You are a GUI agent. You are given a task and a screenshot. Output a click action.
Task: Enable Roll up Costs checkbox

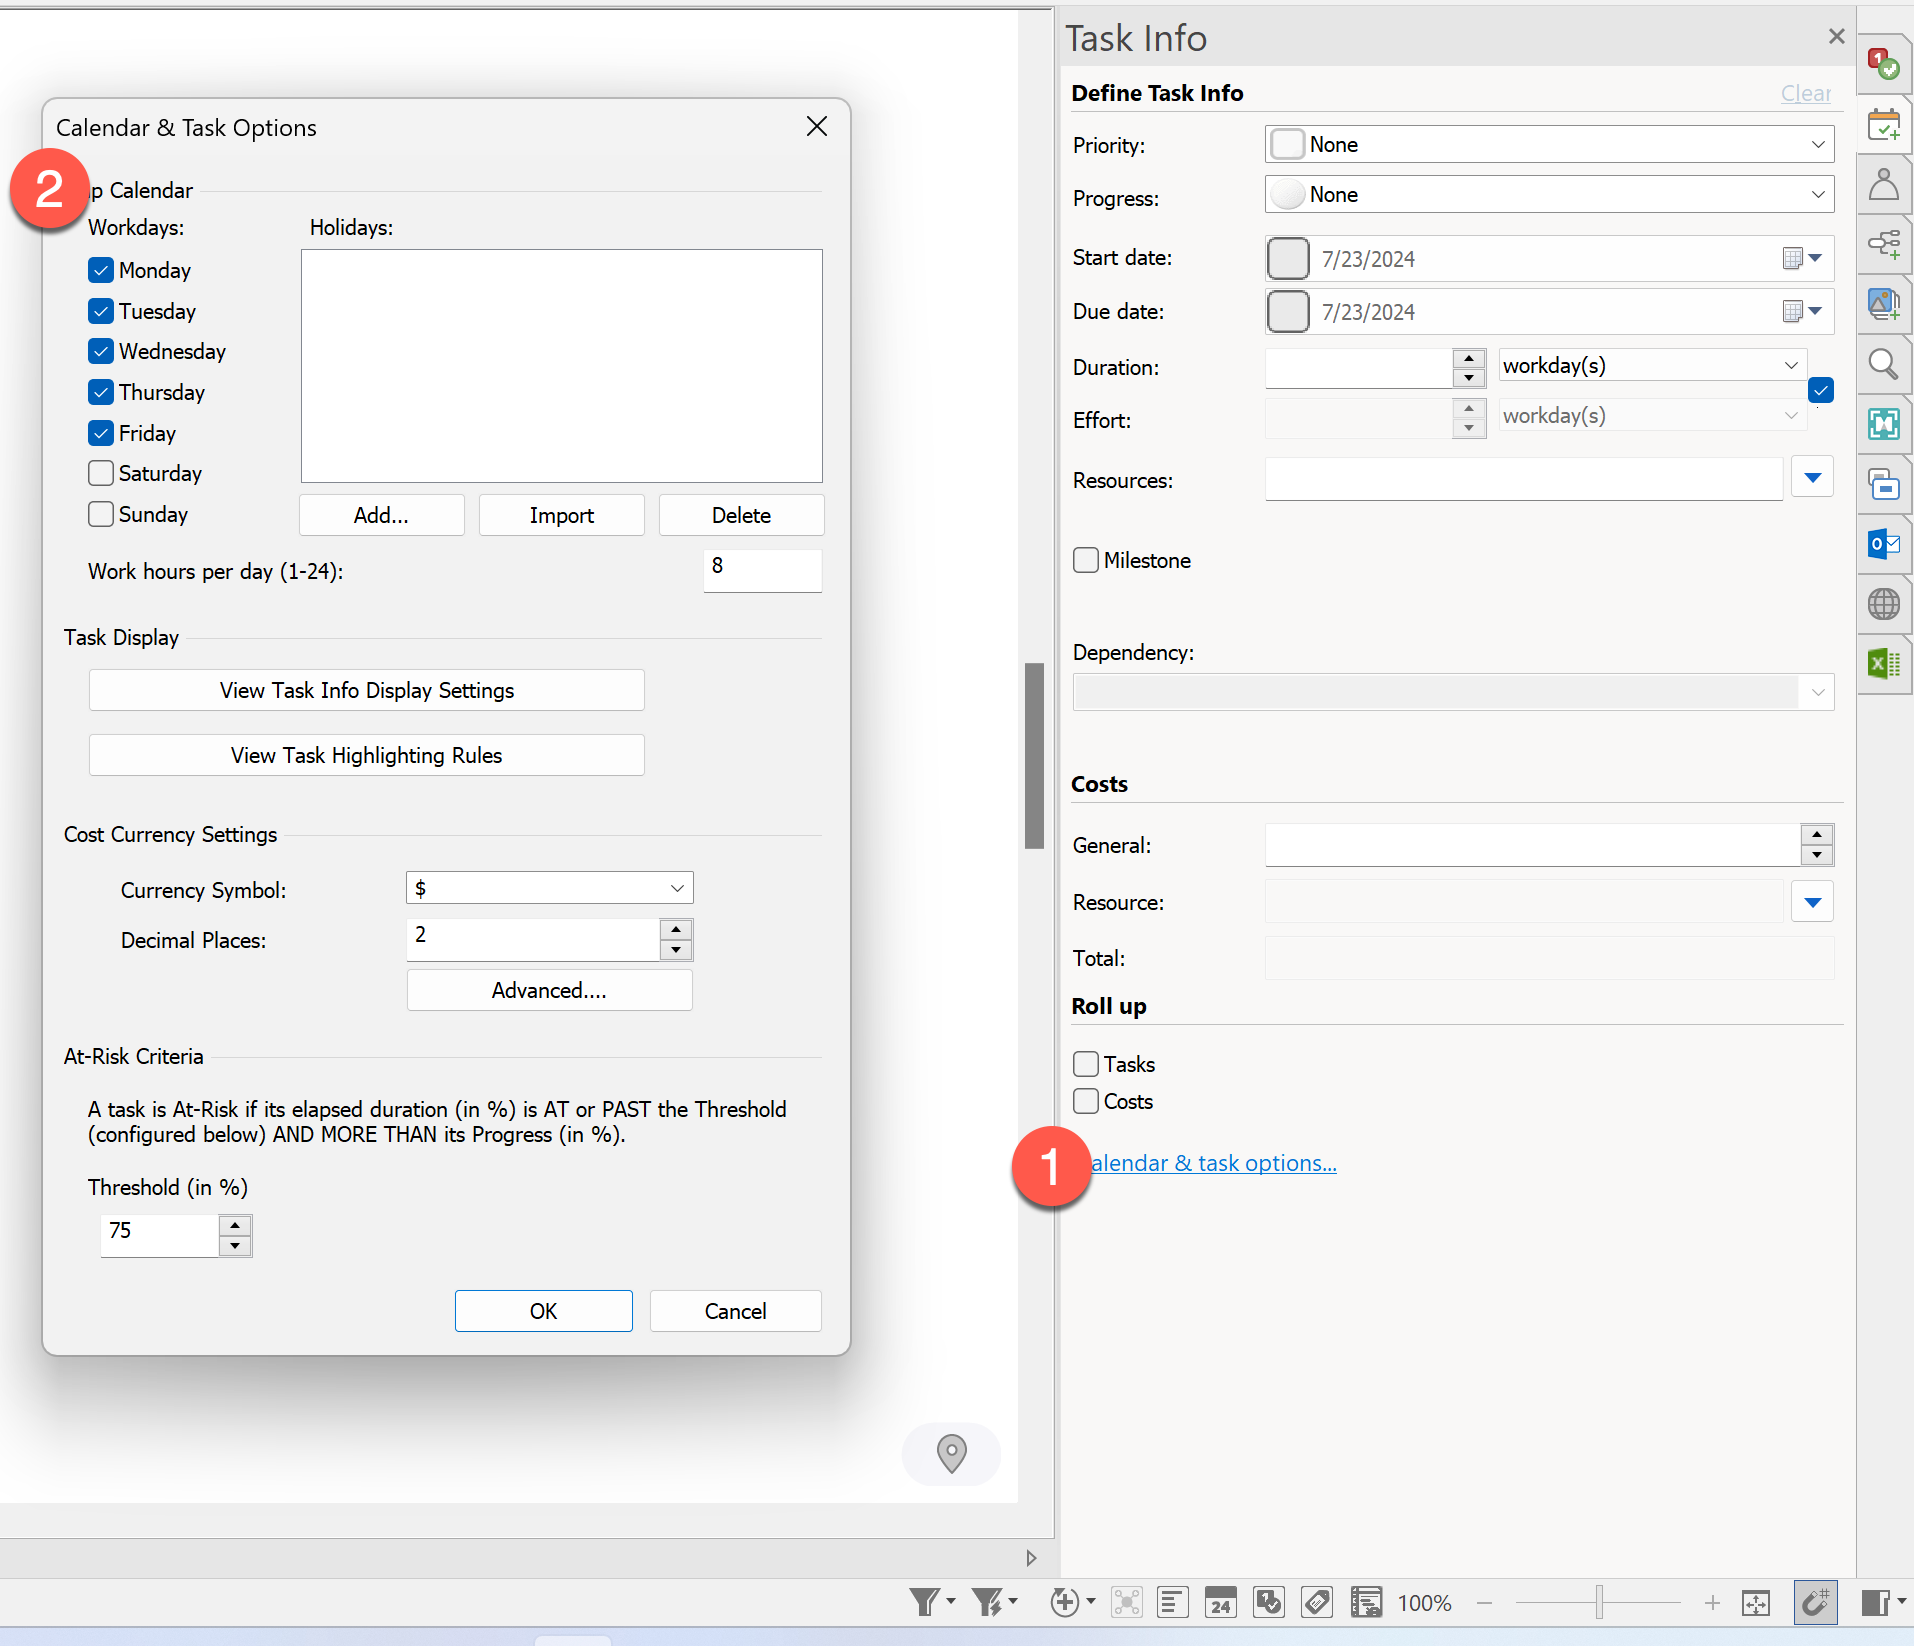(x=1086, y=1101)
